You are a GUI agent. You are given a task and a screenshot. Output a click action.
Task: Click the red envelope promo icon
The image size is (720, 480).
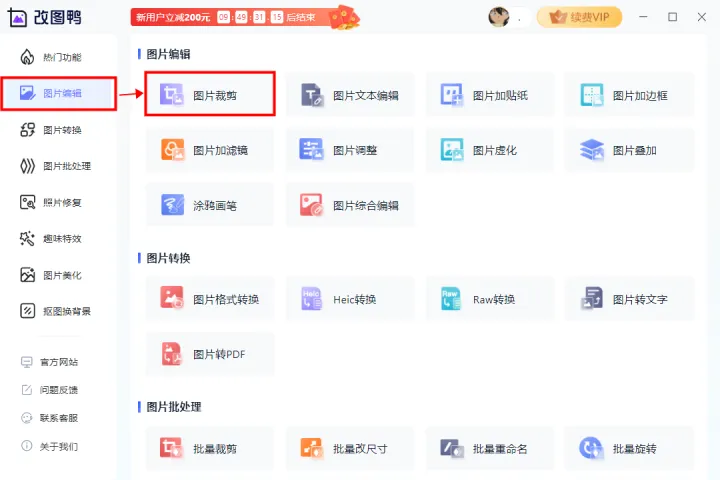(x=344, y=17)
